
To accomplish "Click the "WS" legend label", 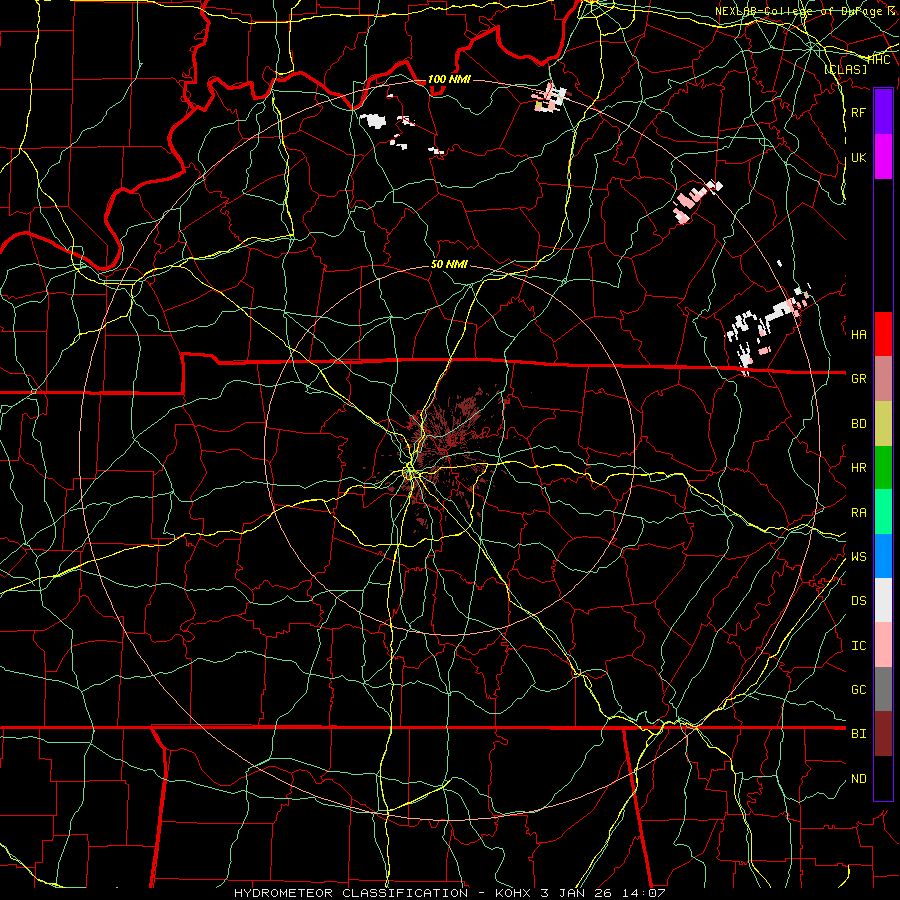I will pos(858,556).
